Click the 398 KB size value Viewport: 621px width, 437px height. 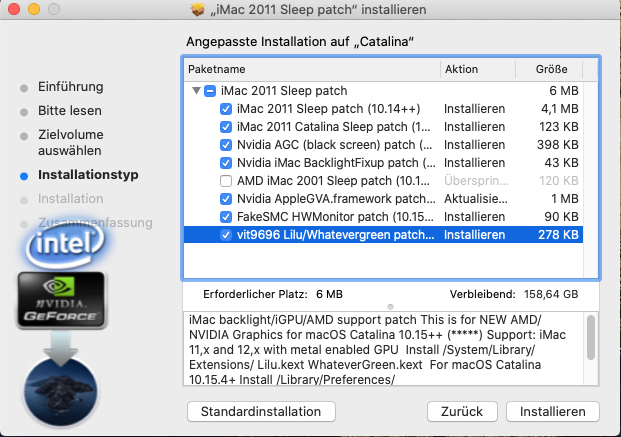558,145
